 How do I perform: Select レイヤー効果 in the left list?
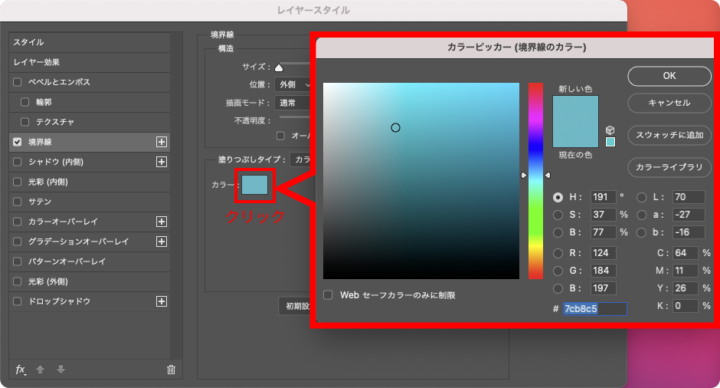(x=90, y=62)
